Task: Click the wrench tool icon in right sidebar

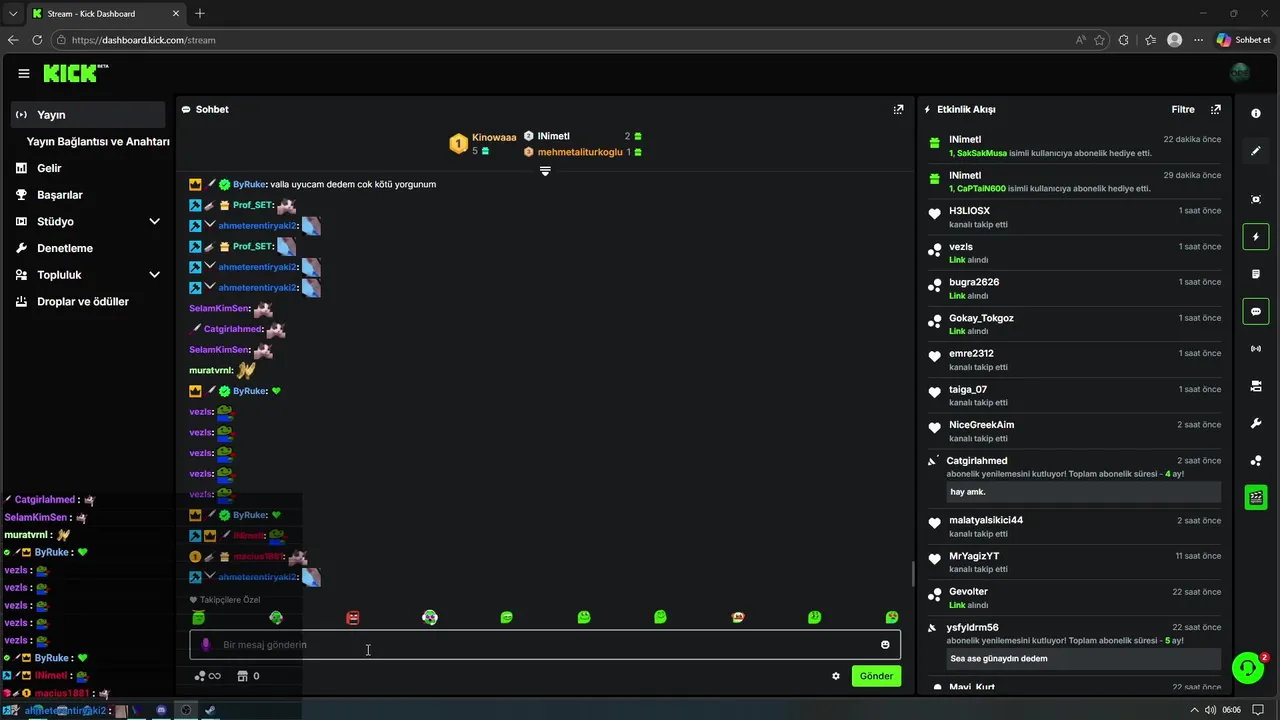Action: (1256, 423)
